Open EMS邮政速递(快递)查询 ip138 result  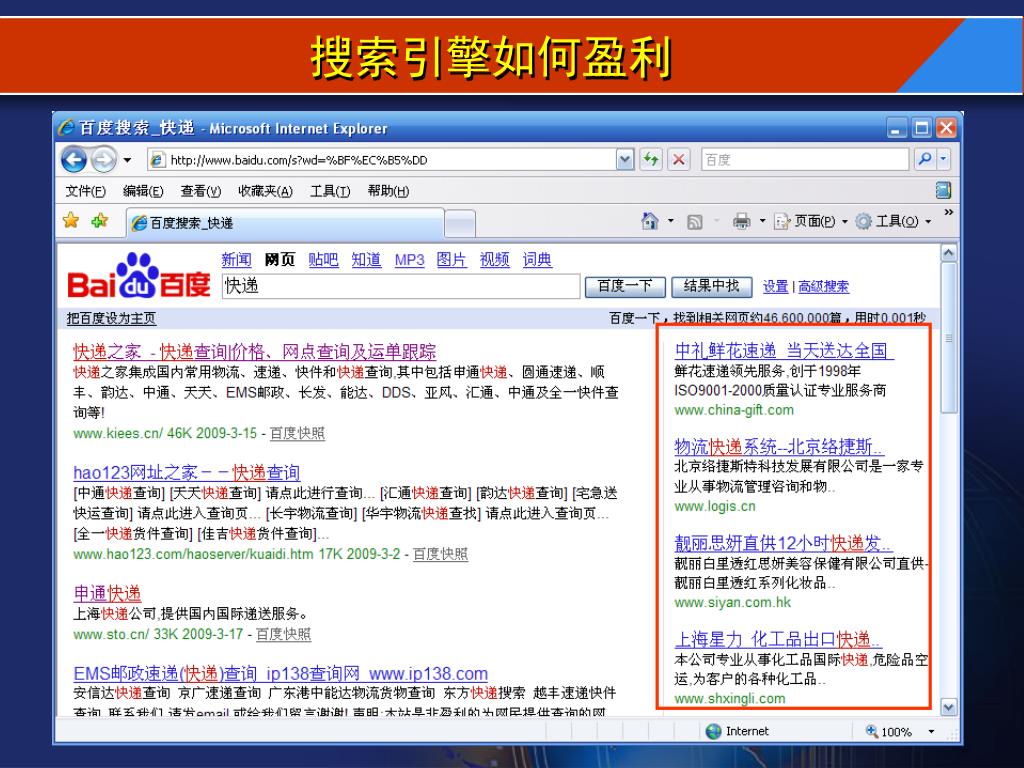pyautogui.click(x=281, y=673)
